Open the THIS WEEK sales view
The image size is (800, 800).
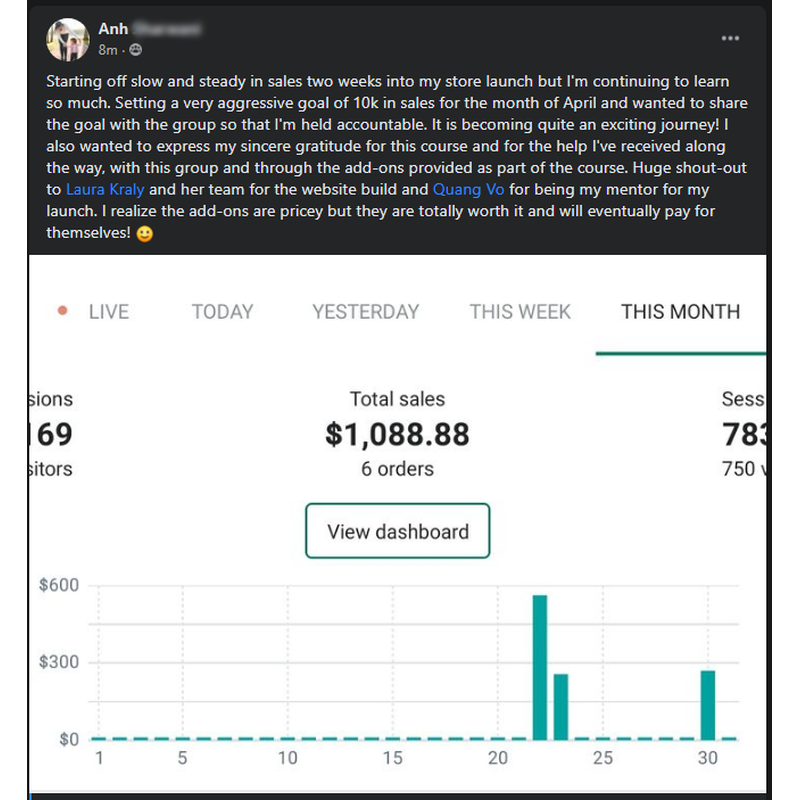520,312
